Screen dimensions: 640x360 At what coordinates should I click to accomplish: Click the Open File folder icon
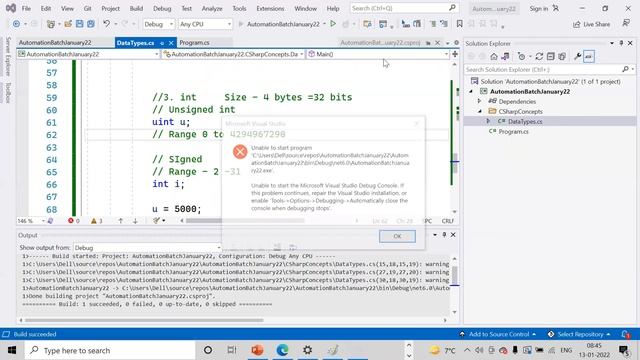68,24
